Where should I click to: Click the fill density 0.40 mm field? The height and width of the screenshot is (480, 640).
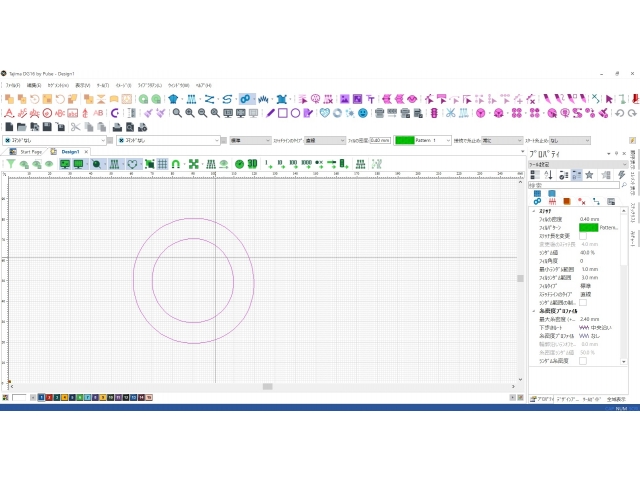(380, 140)
